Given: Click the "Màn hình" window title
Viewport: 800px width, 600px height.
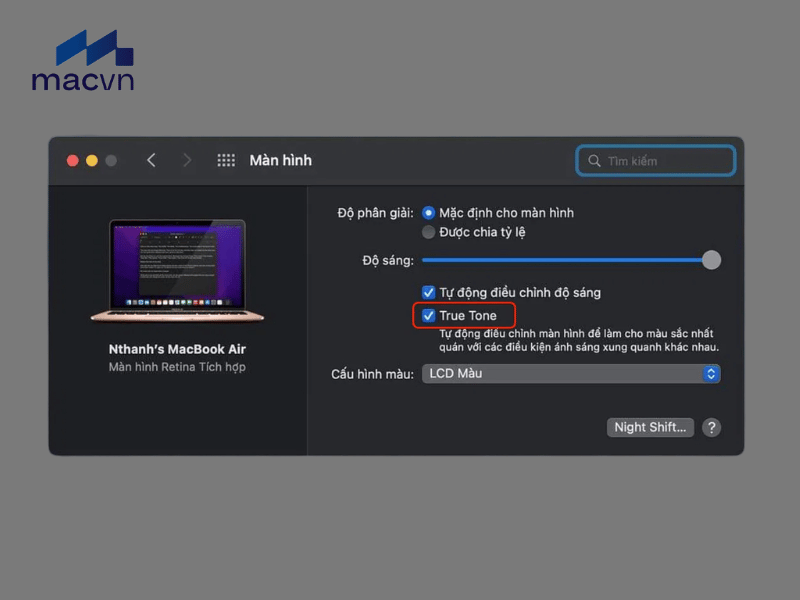Looking at the screenshot, I should [x=281, y=160].
